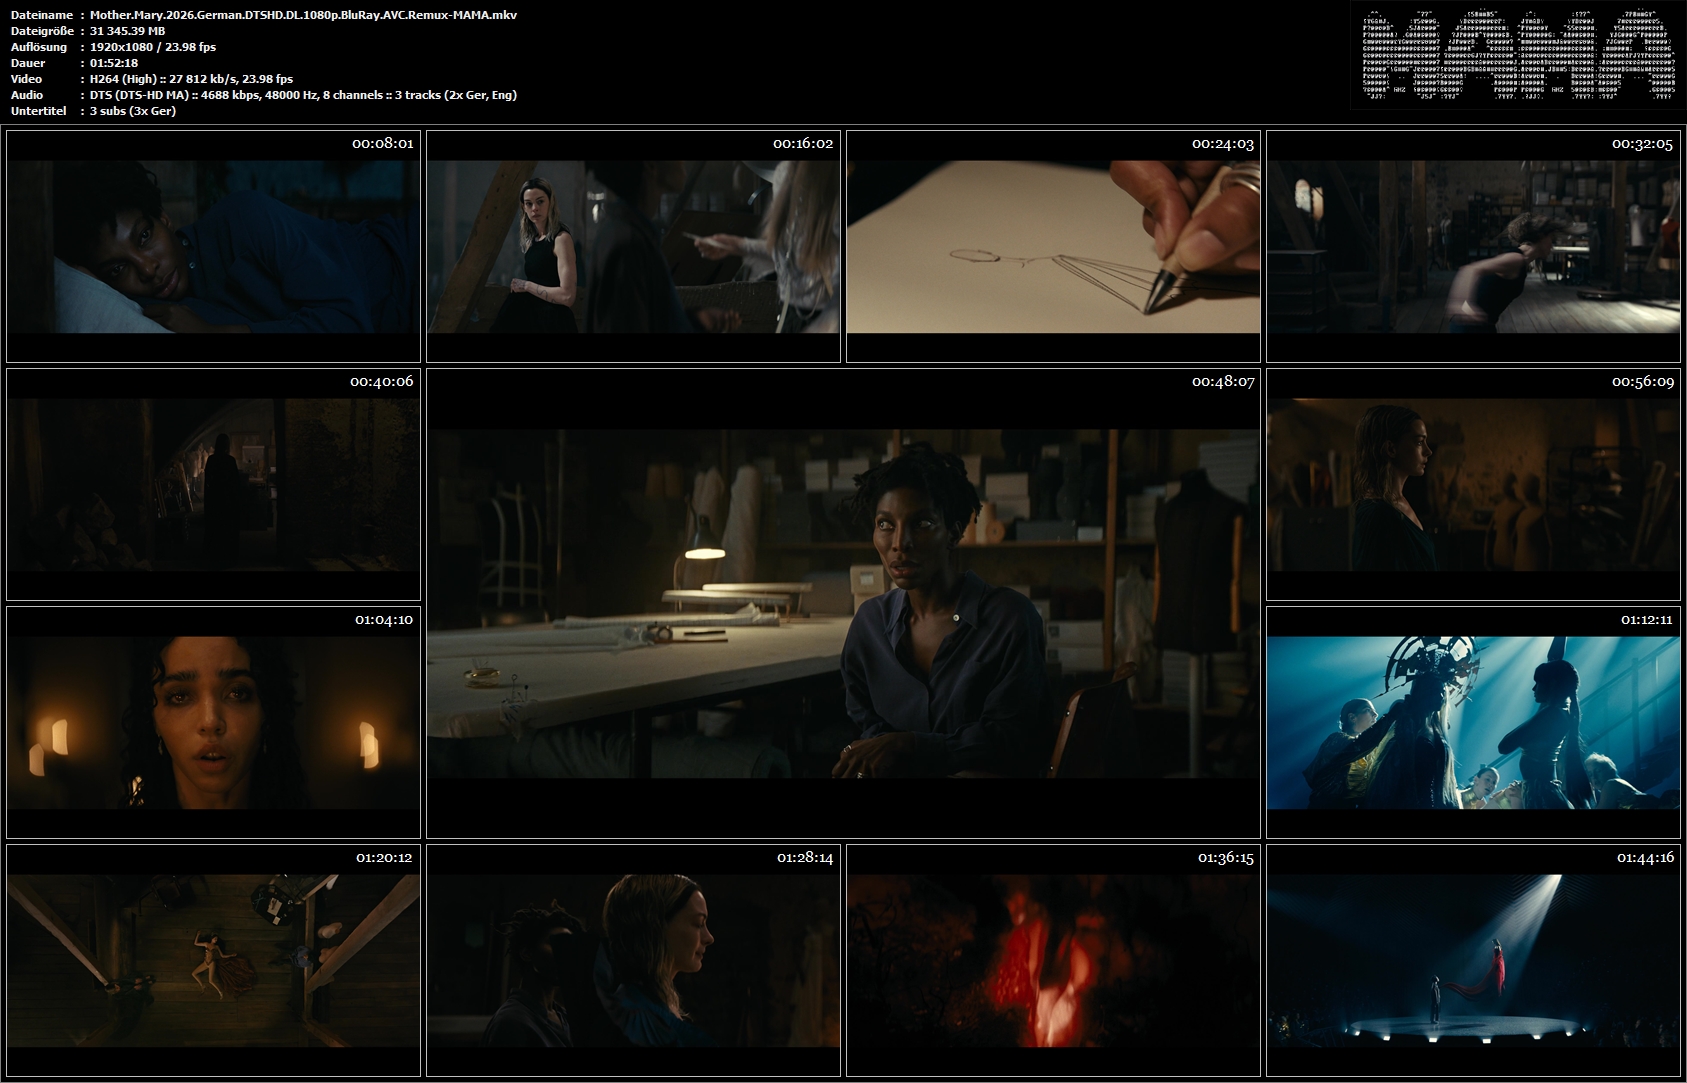The height and width of the screenshot is (1083, 1687).
Task: Click the 01:44:16 timestamp label
Action: [1645, 858]
